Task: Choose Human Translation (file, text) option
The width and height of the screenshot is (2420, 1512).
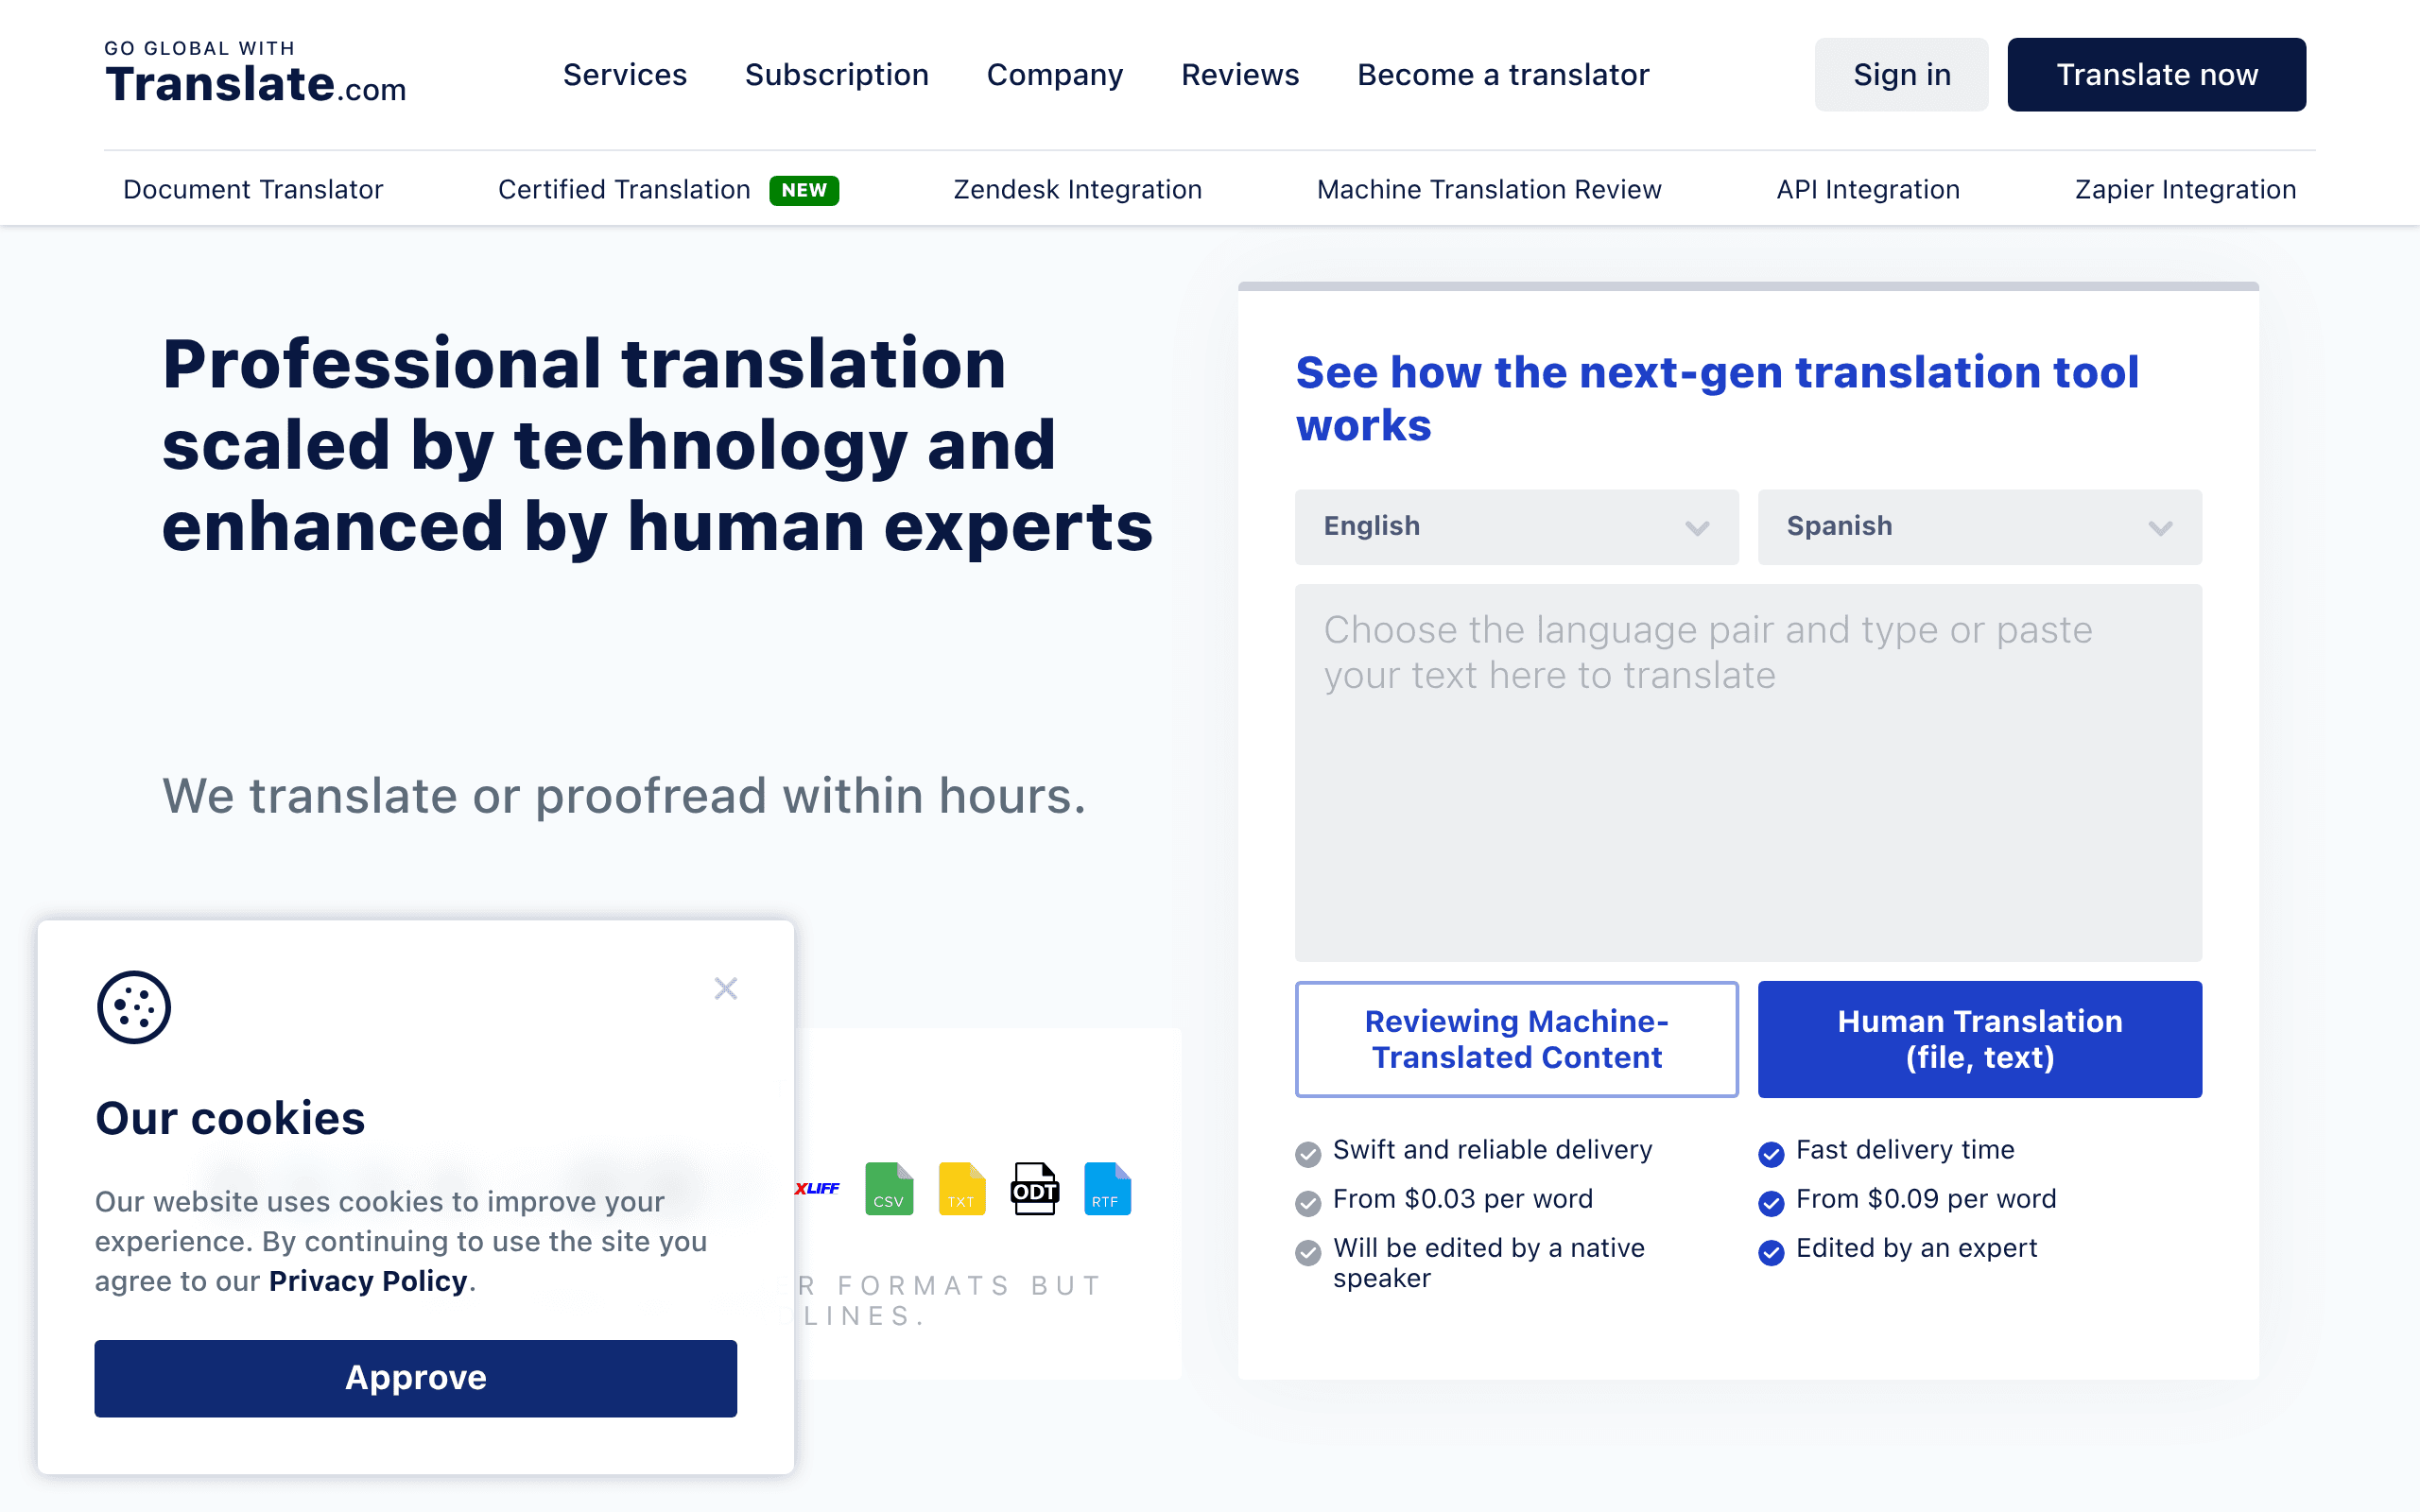Action: tap(1979, 1039)
